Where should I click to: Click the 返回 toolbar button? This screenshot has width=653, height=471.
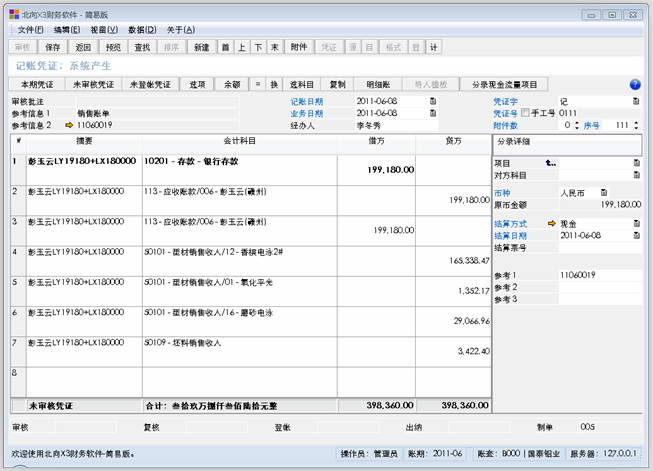click(83, 47)
